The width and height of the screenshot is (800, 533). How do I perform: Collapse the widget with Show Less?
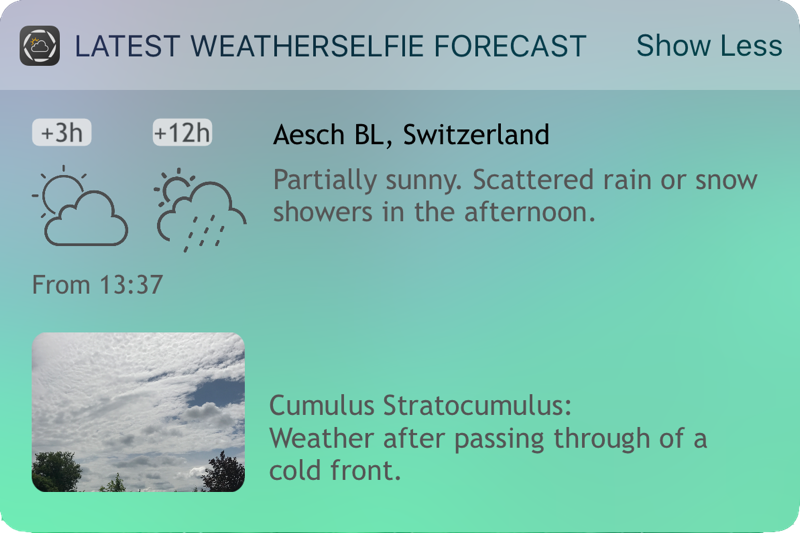click(x=709, y=46)
